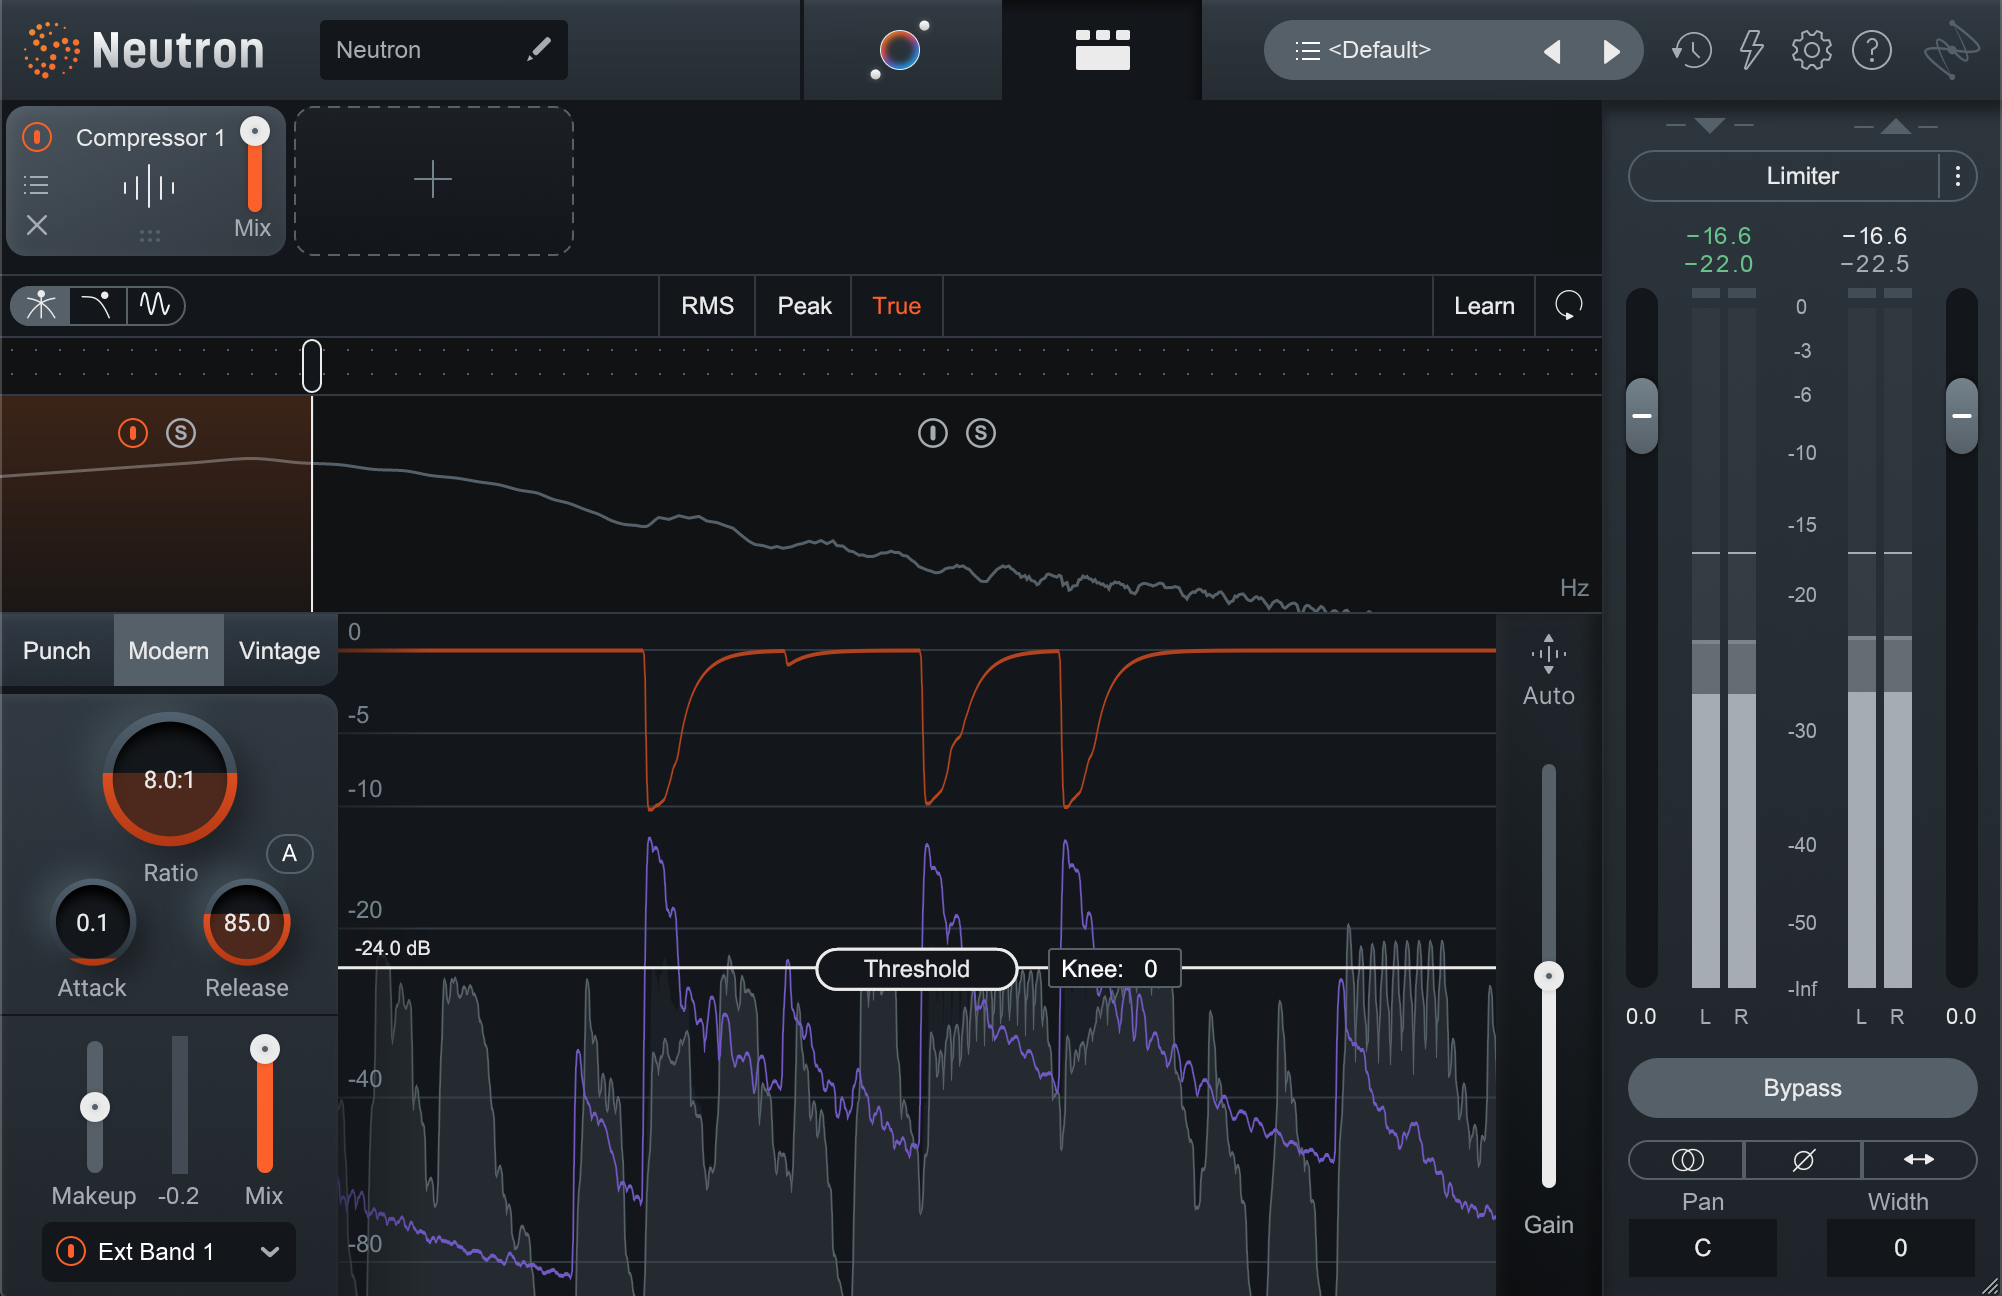2002x1296 pixels.
Task: Toggle power for the low band
Action: click(x=132, y=433)
